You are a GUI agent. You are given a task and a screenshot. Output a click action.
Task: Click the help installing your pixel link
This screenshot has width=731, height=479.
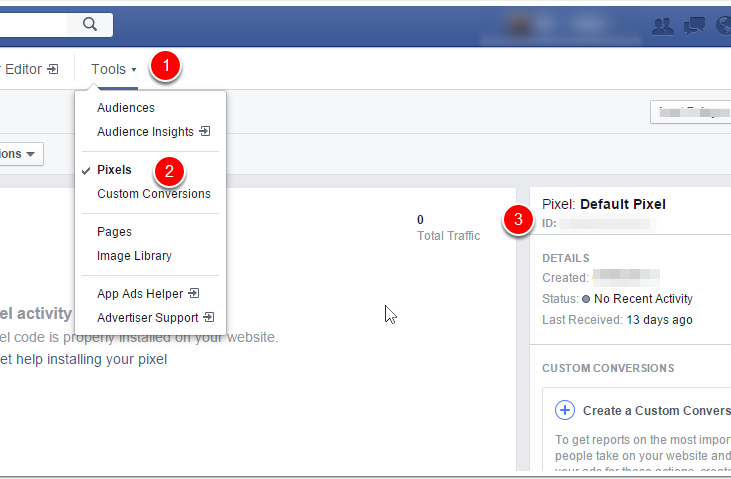tap(83, 360)
